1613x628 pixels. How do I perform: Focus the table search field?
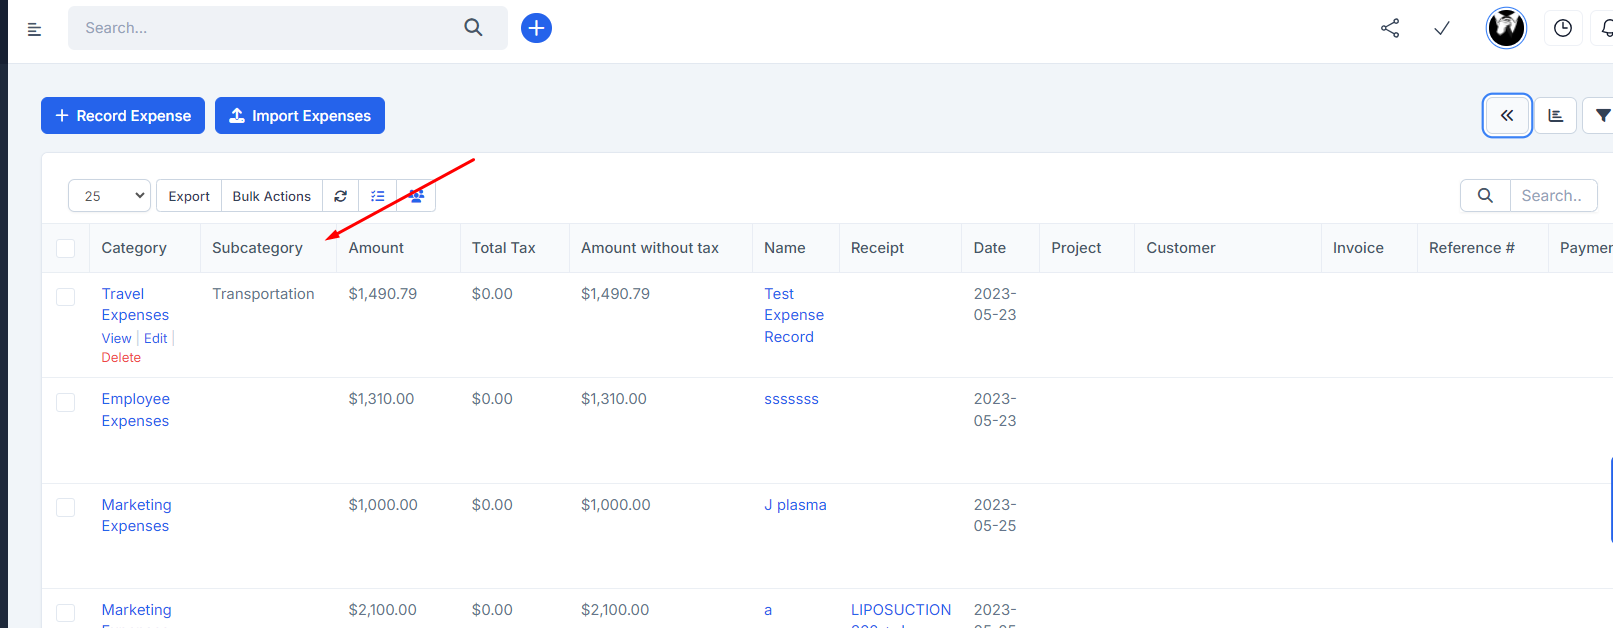1552,196
